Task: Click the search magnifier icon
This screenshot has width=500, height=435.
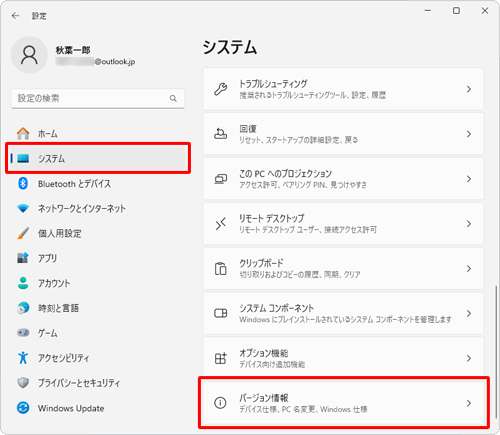Action: [173, 98]
